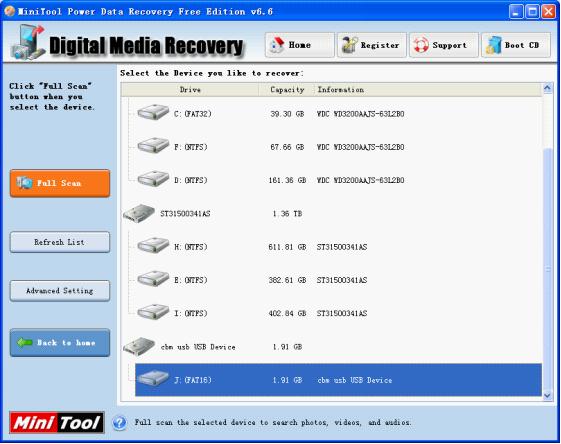Pick the H: (NTFS) drive icon
Image resolution: width=561 pixels, height=444 pixels.
[x=153, y=246]
